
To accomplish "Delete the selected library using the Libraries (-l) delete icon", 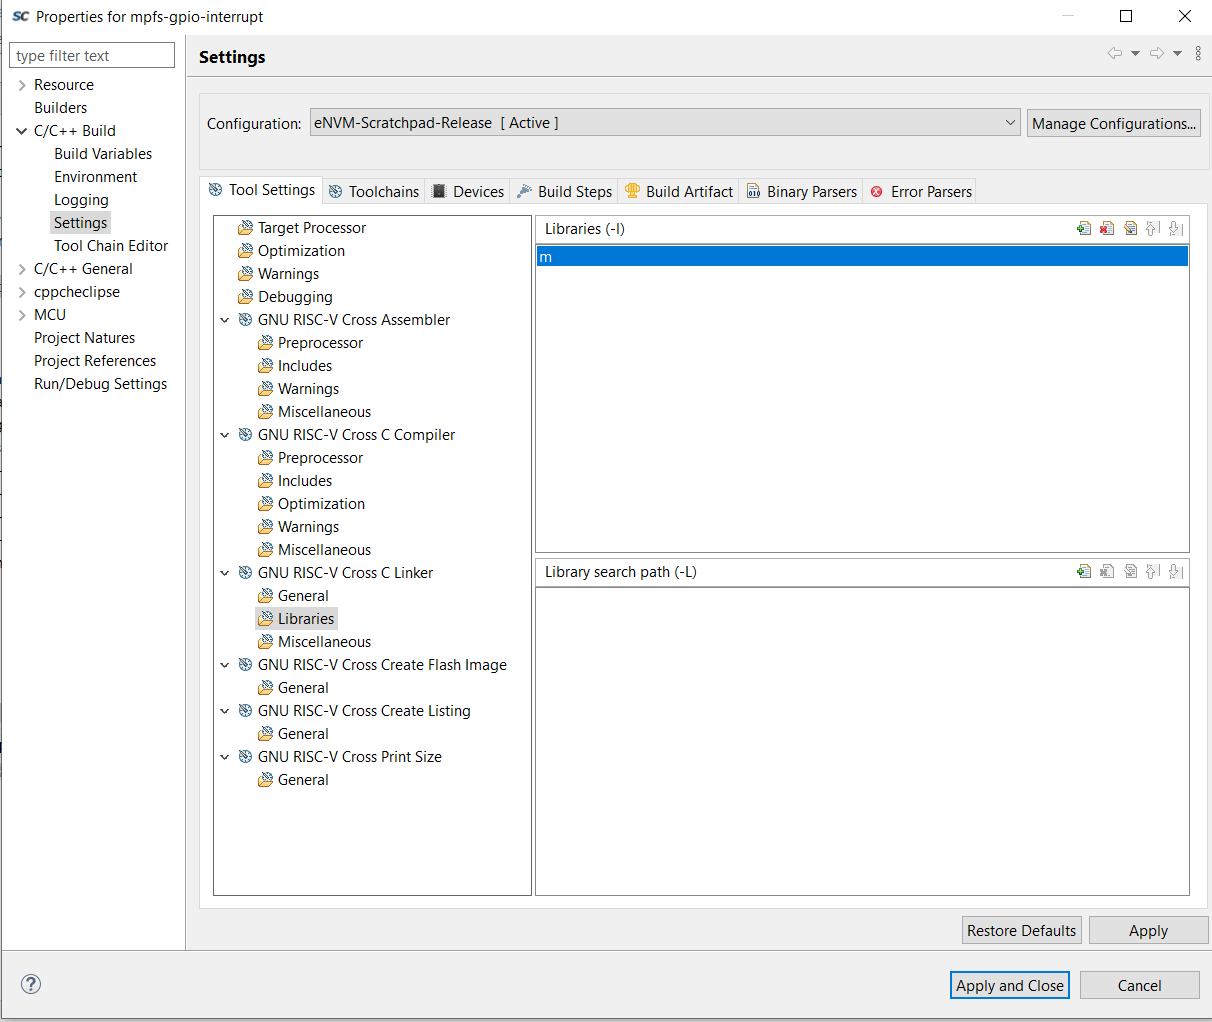I will coord(1107,229).
